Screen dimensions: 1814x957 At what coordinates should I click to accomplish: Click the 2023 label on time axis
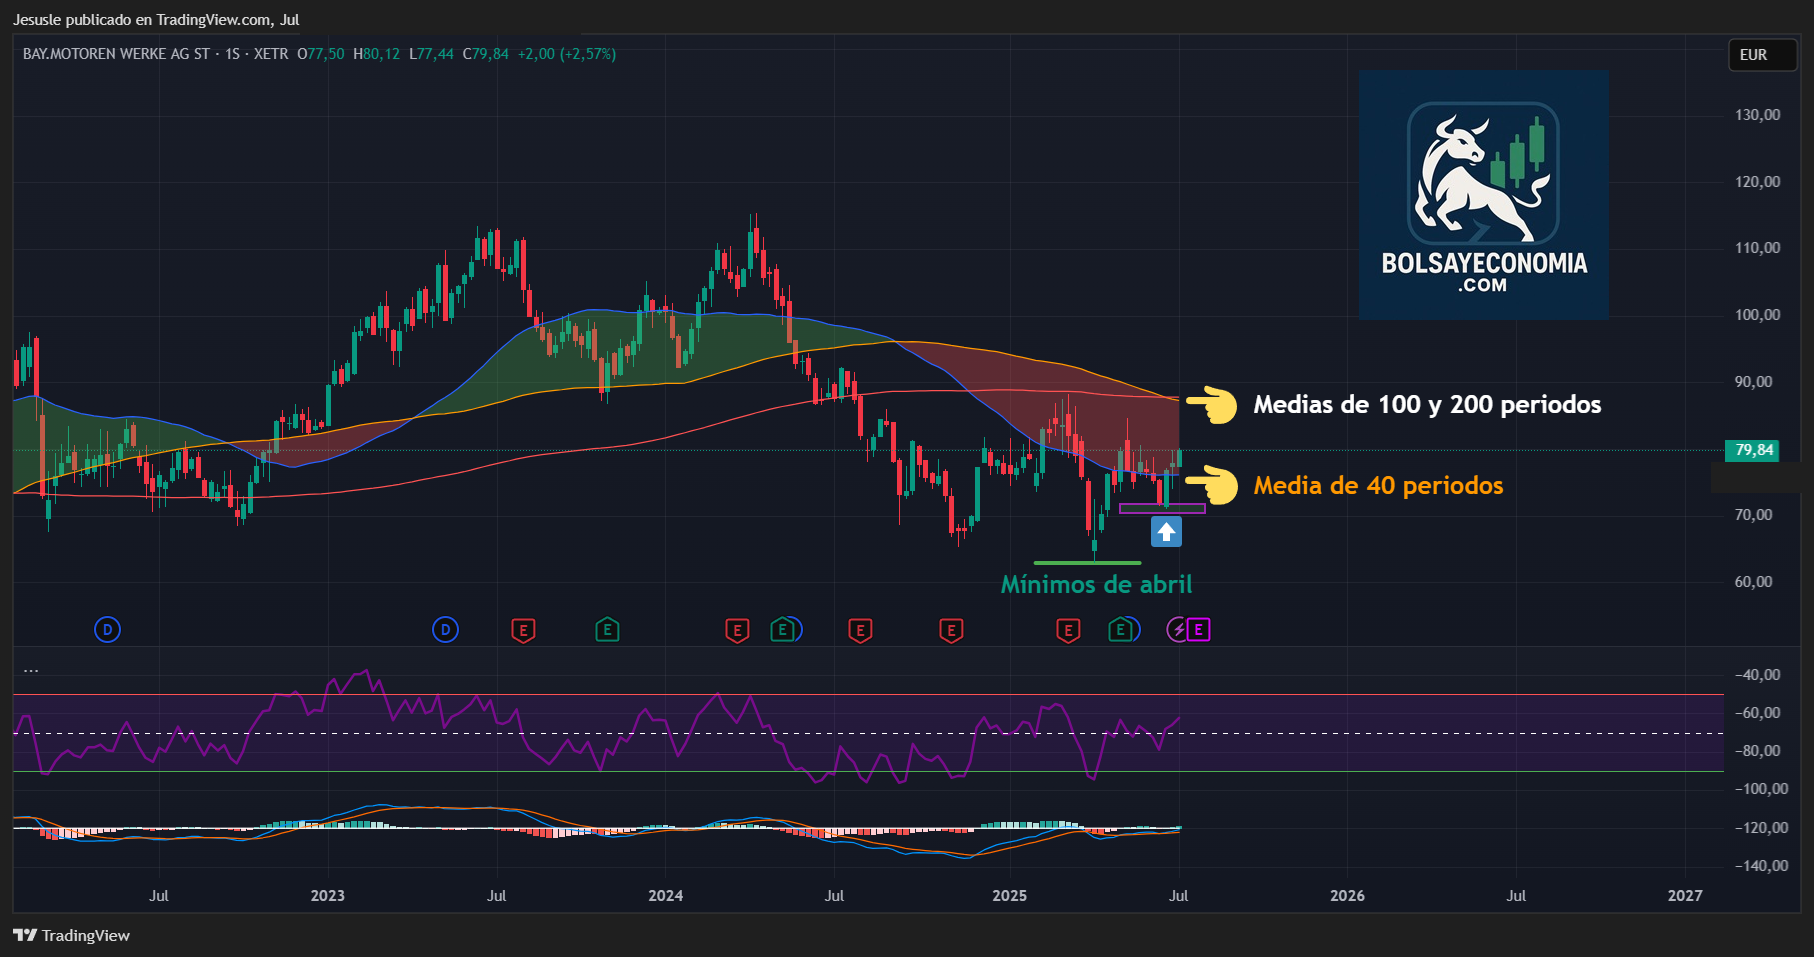click(327, 896)
